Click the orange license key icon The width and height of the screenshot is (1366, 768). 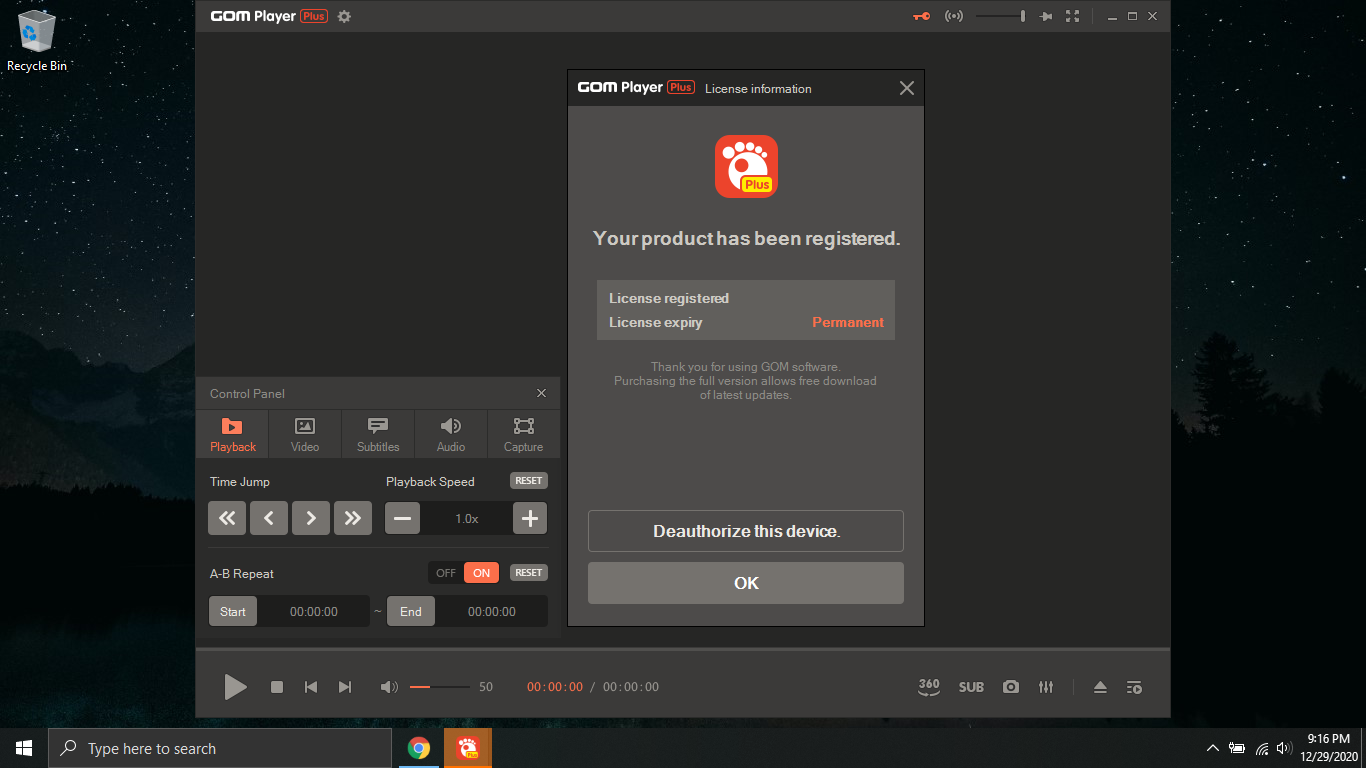(919, 16)
